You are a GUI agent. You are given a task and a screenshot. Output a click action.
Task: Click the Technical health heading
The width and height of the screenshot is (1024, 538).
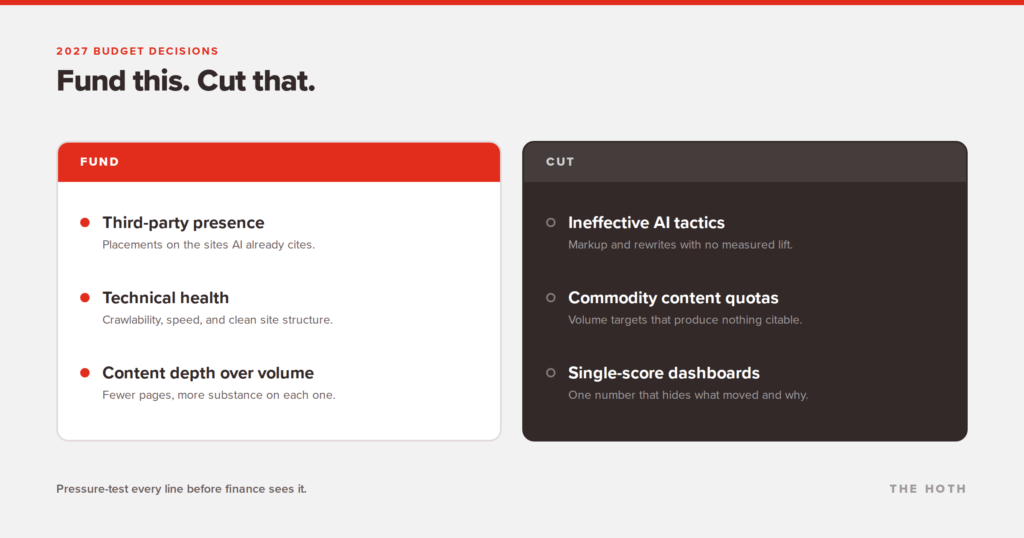(x=166, y=298)
